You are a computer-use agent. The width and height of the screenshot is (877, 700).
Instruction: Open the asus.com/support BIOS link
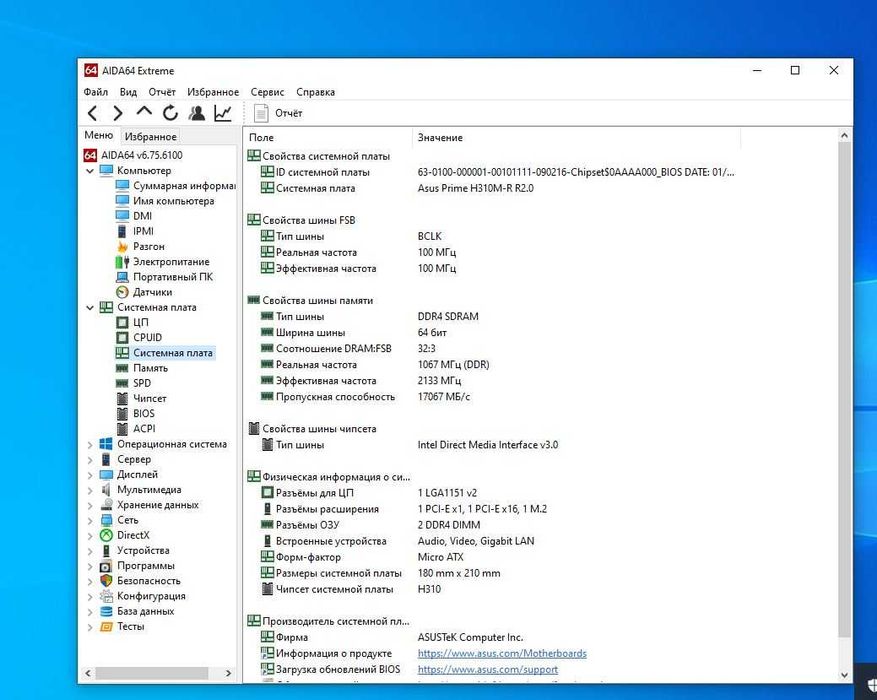[487, 669]
